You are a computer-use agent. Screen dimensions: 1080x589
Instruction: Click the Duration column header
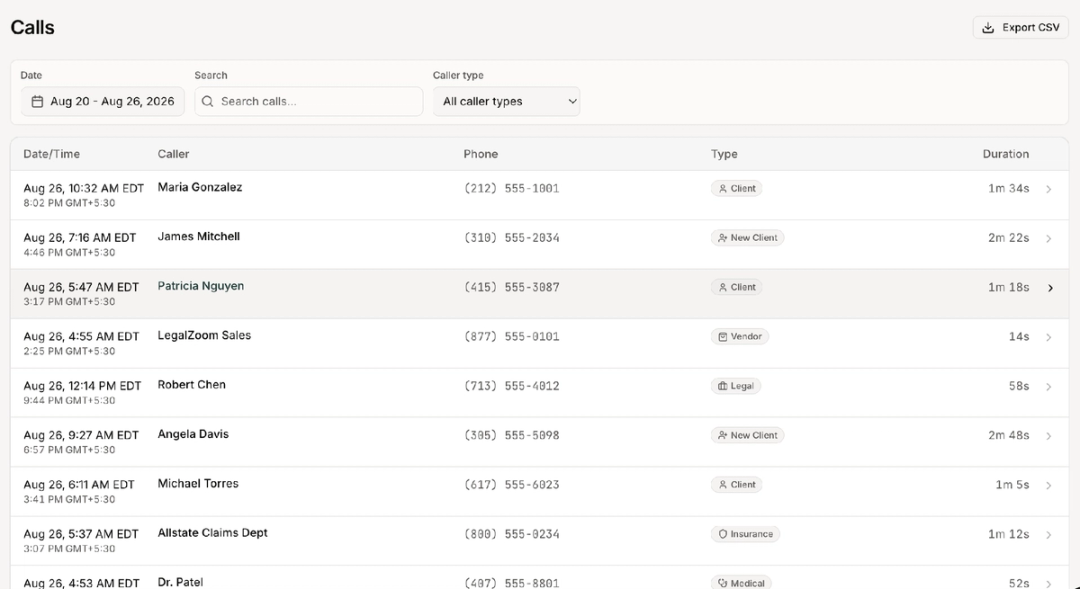pyautogui.click(x=1006, y=154)
